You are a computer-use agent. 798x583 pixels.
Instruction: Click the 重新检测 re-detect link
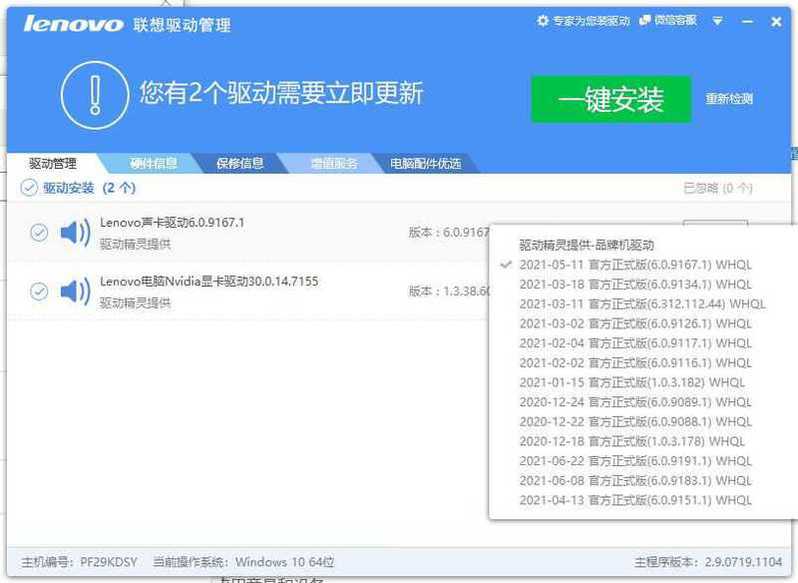pyautogui.click(x=729, y=99)
